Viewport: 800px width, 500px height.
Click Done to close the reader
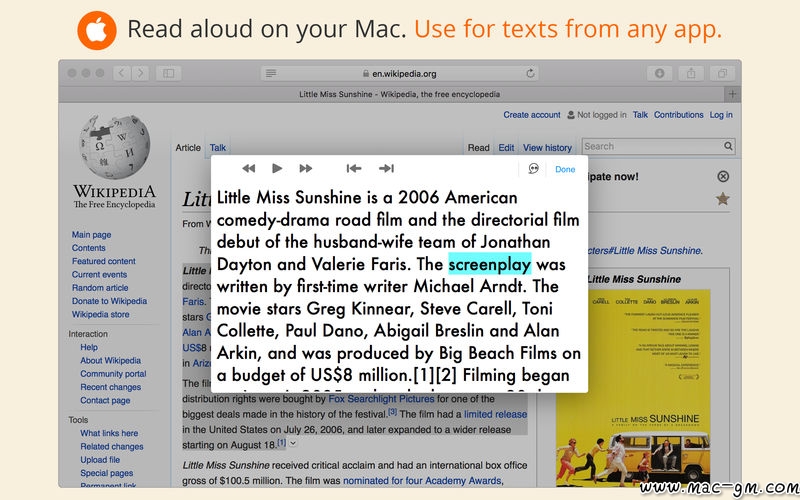click(x=565, y=169)
